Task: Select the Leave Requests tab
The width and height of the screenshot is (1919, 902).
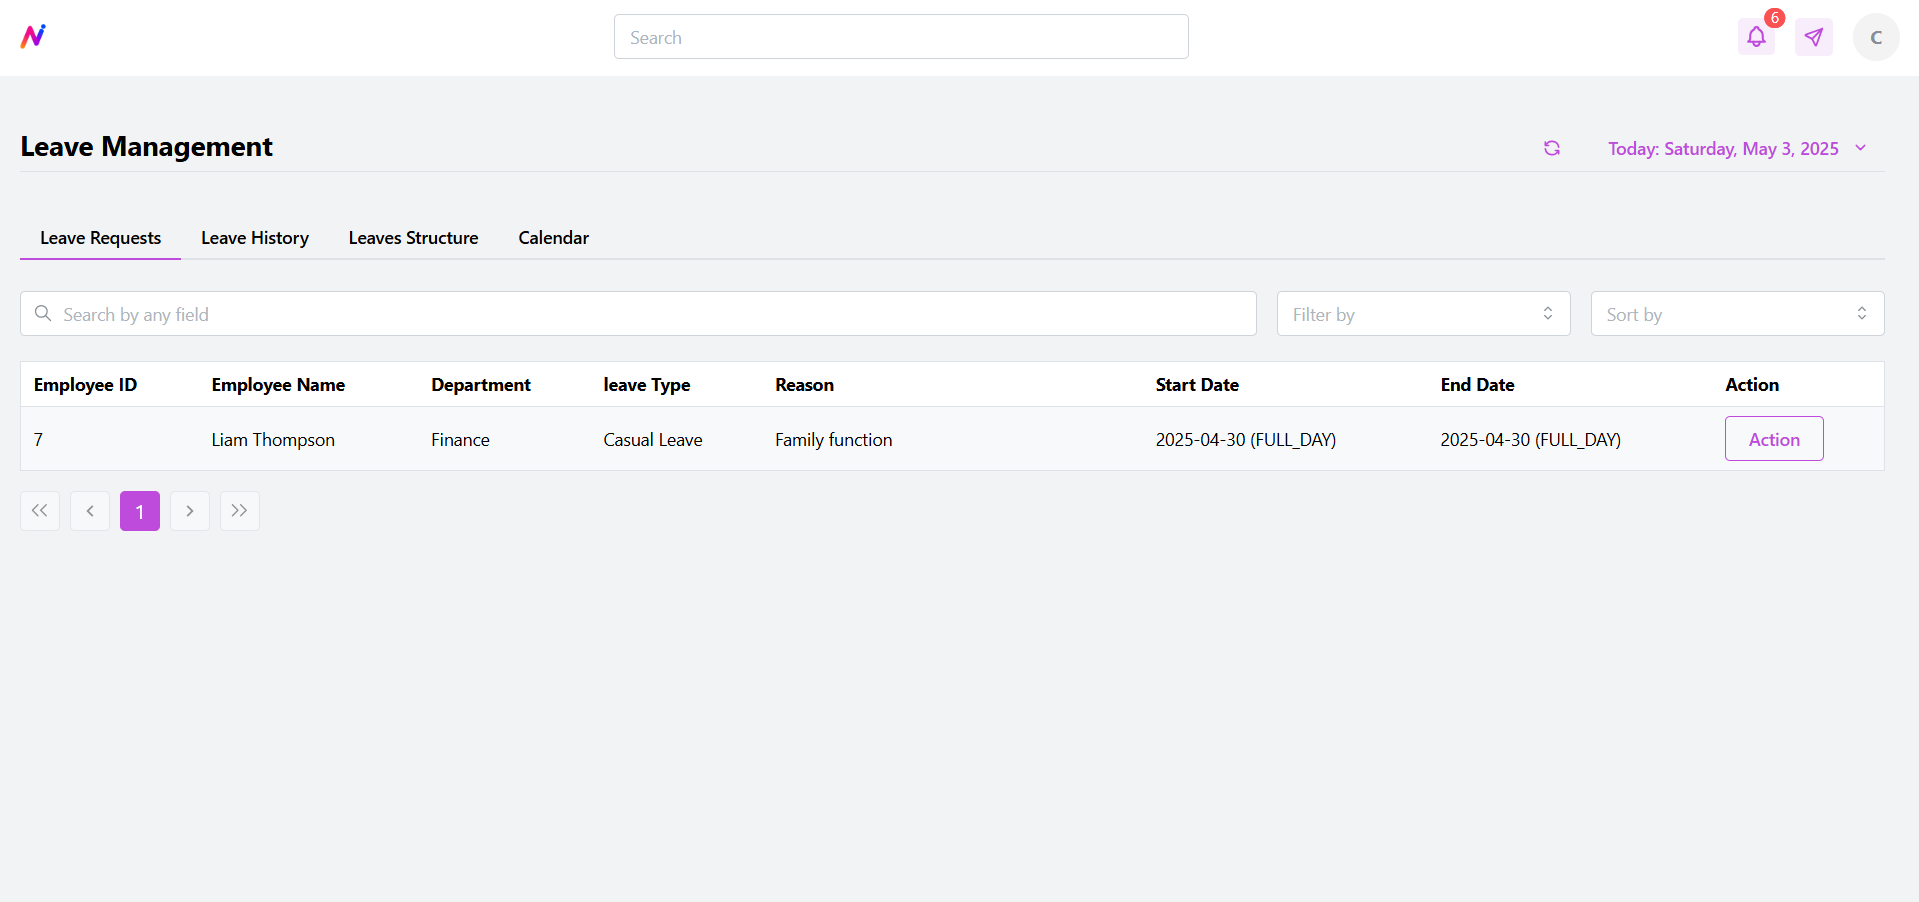Action: pyautogui.click(x=100, y=238)
